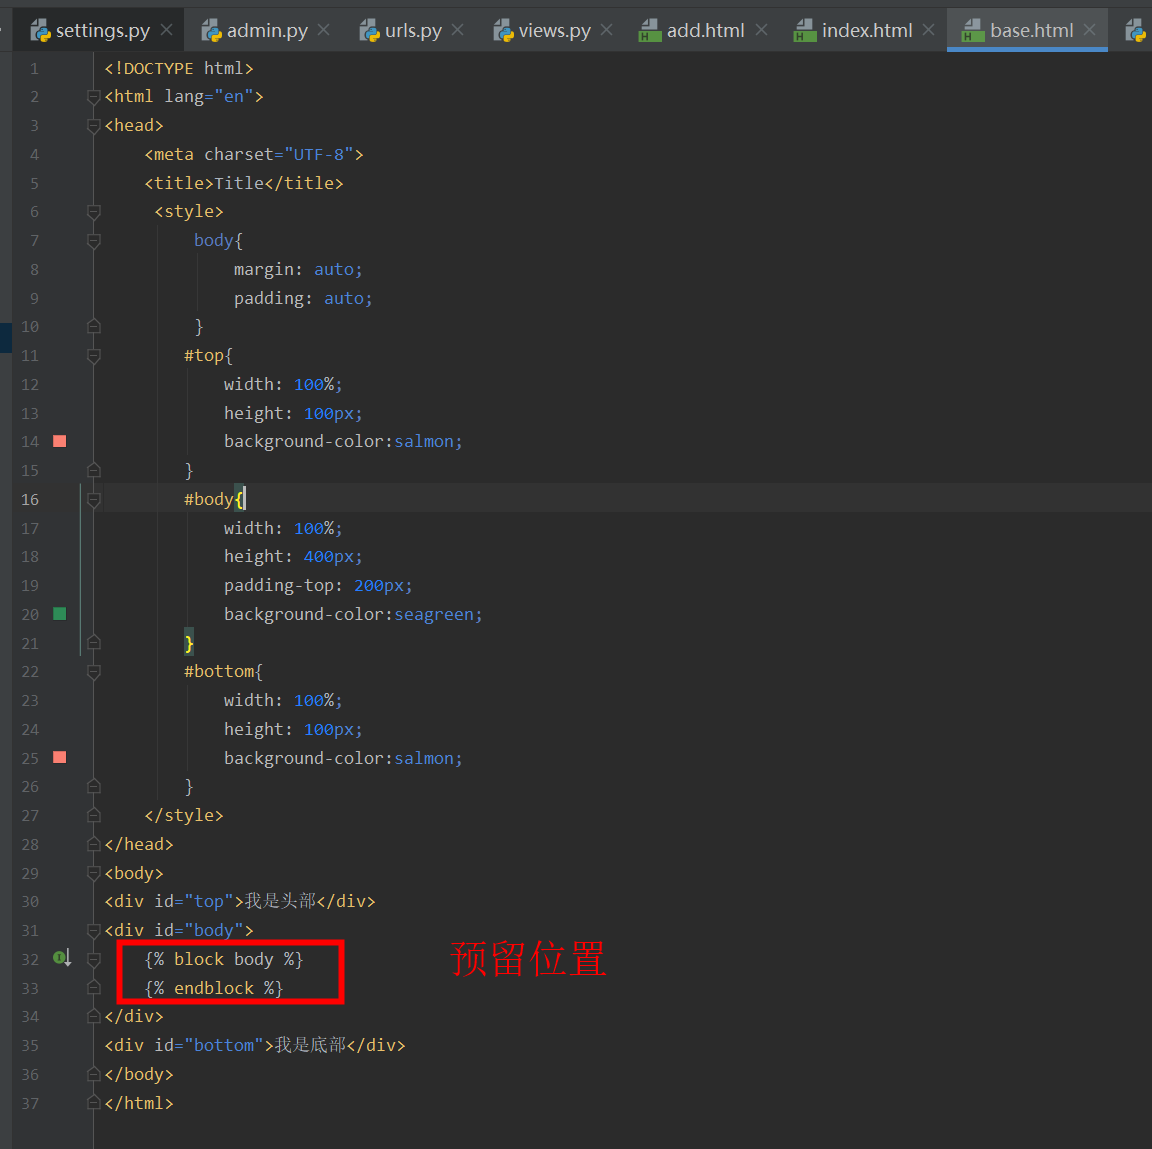Switch to the settings.py tab
1152x1149 pixels.
[x=102, y=30]
